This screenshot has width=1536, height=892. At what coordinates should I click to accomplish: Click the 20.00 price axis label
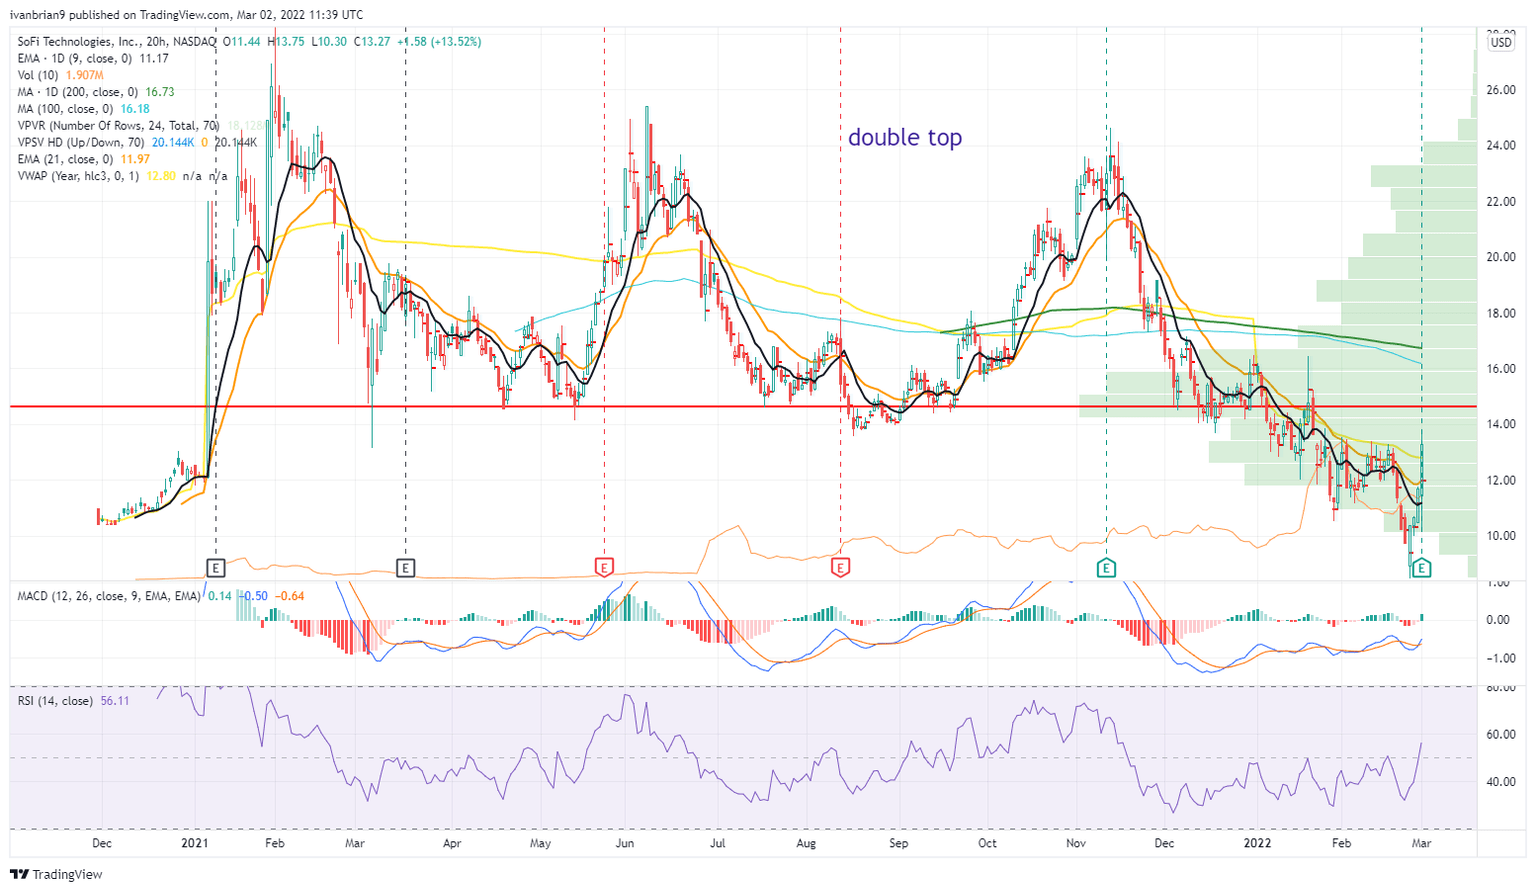click(1500, 257)
